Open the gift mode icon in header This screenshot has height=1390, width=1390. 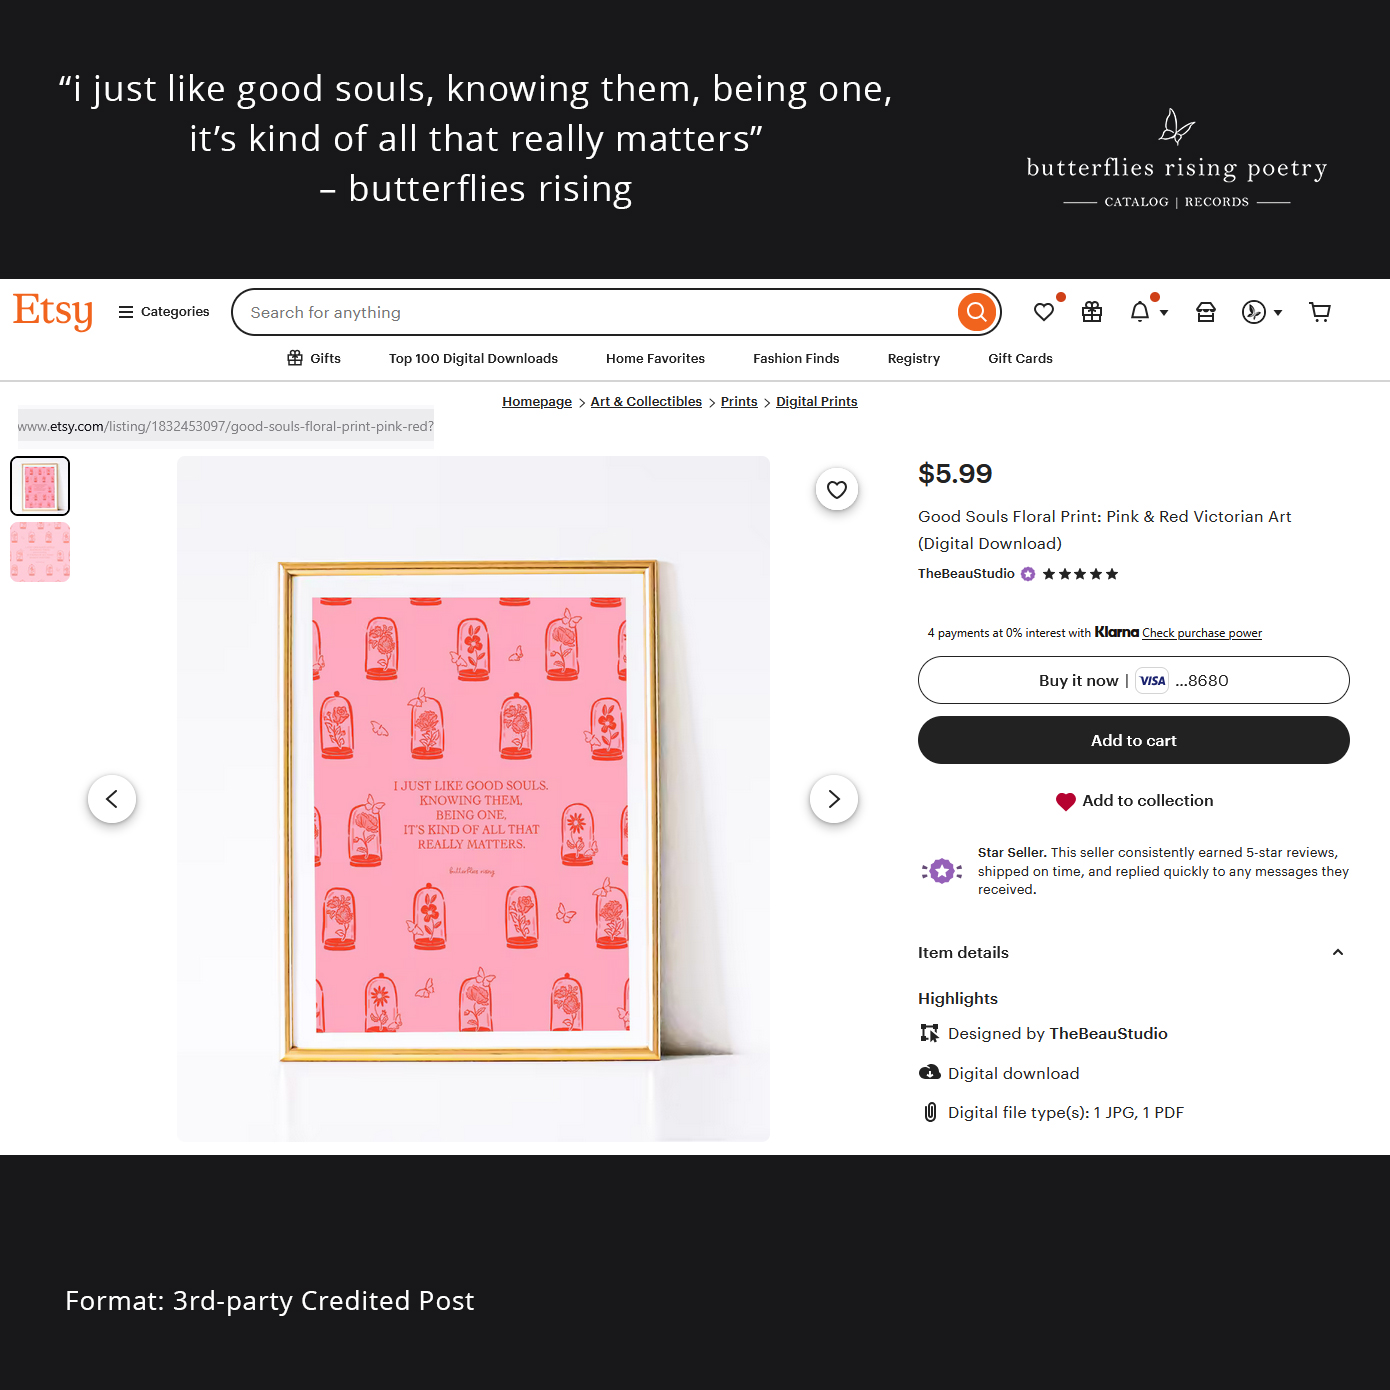1092,312
